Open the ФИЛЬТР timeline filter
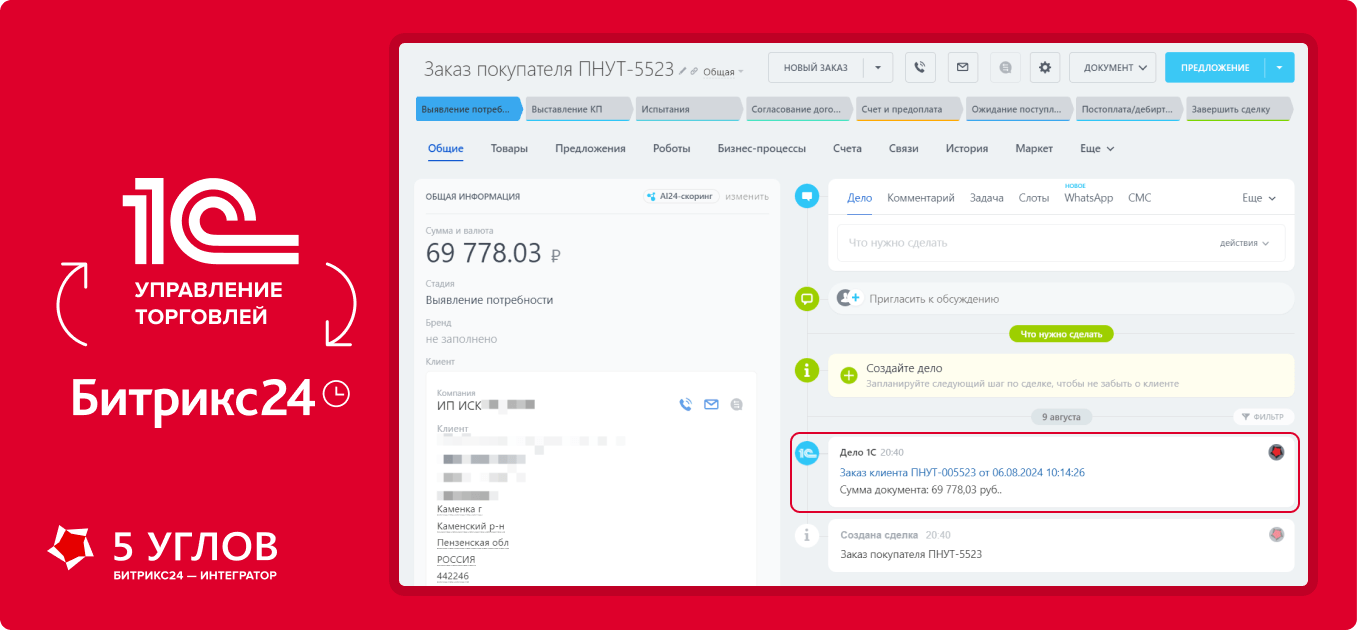1357x630 pixels. click(1263, 417)
